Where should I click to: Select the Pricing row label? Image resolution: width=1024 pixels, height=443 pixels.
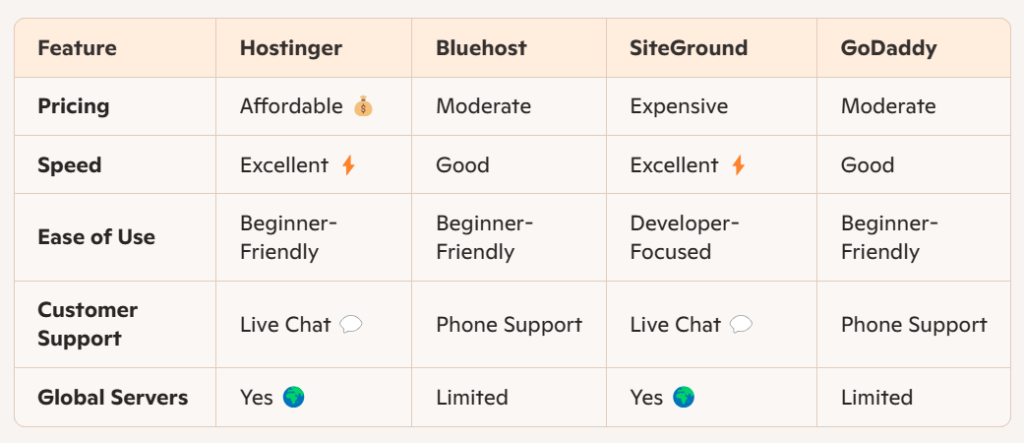[x=74, y=106]
